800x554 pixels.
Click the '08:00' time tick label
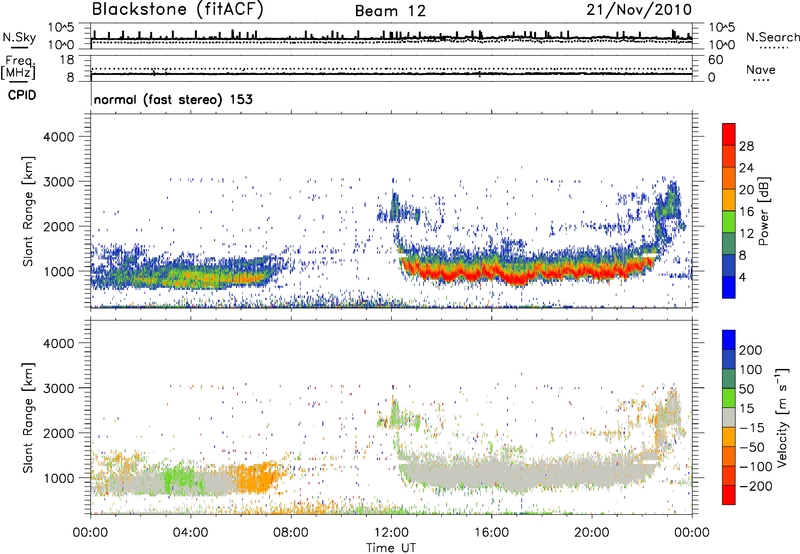tap(290, 533)
